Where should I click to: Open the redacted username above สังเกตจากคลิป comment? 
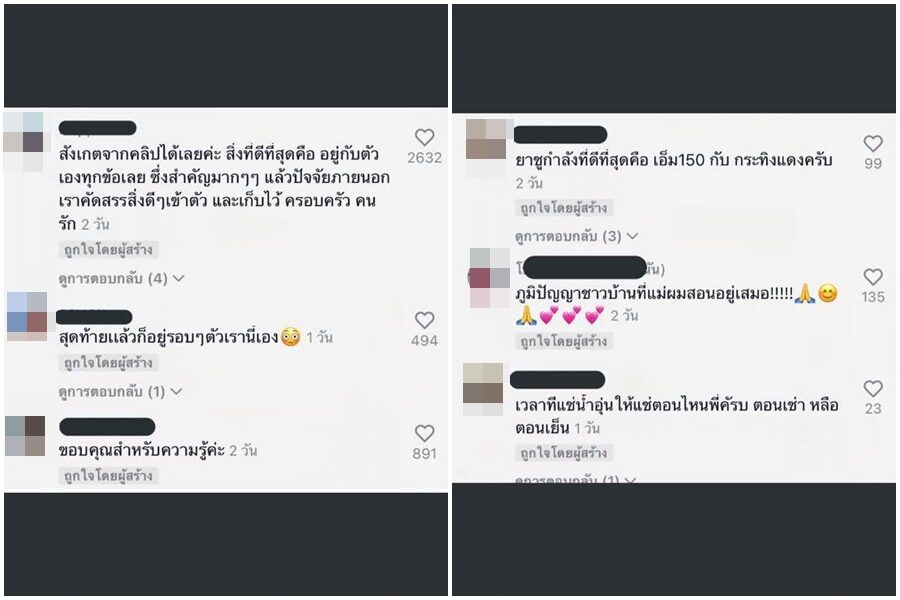click(x=98, y=128)
